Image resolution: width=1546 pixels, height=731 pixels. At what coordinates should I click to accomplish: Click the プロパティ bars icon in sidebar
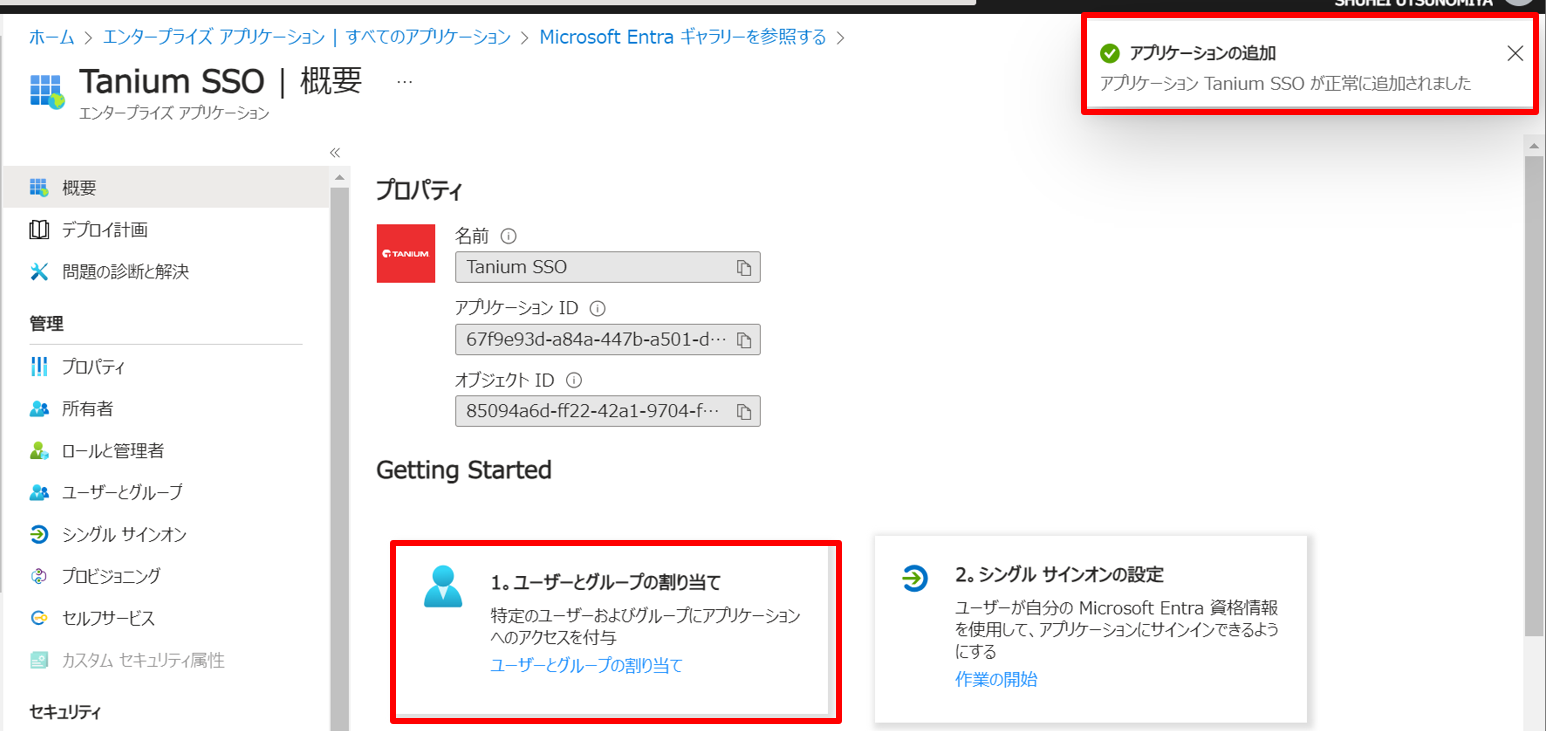point(39,366)
